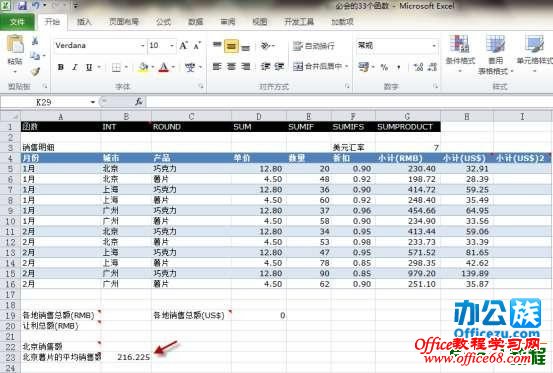Viewport: 553px width, 373px height.
Task: Open the Verdana font name dropdown
Action: pos(142,45)
